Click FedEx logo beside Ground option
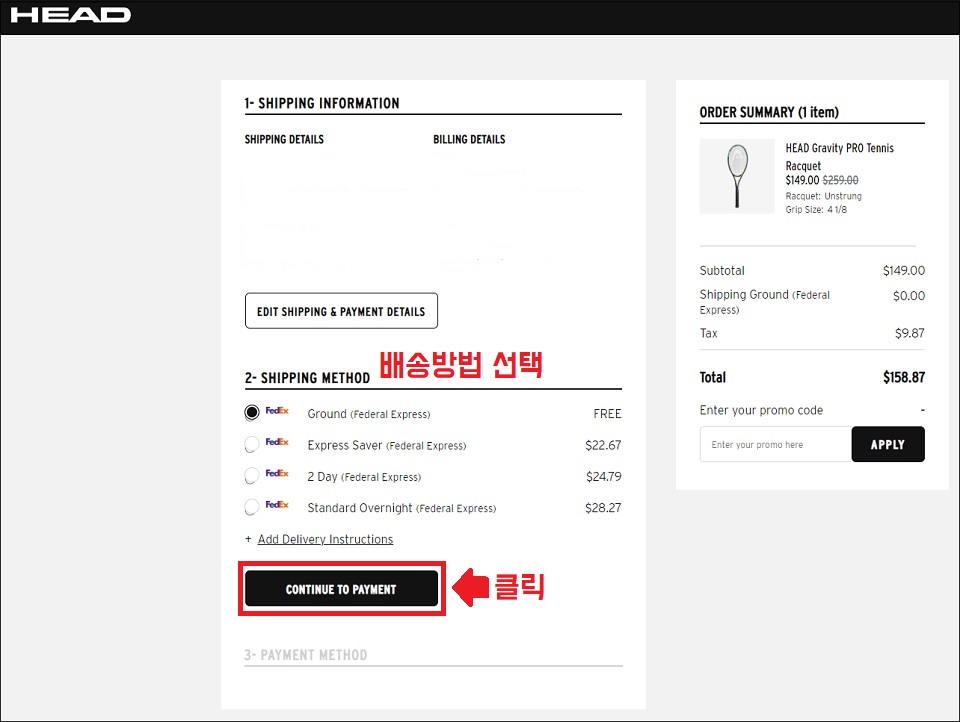Screen dimensions: 960x722 coord(277,410)
